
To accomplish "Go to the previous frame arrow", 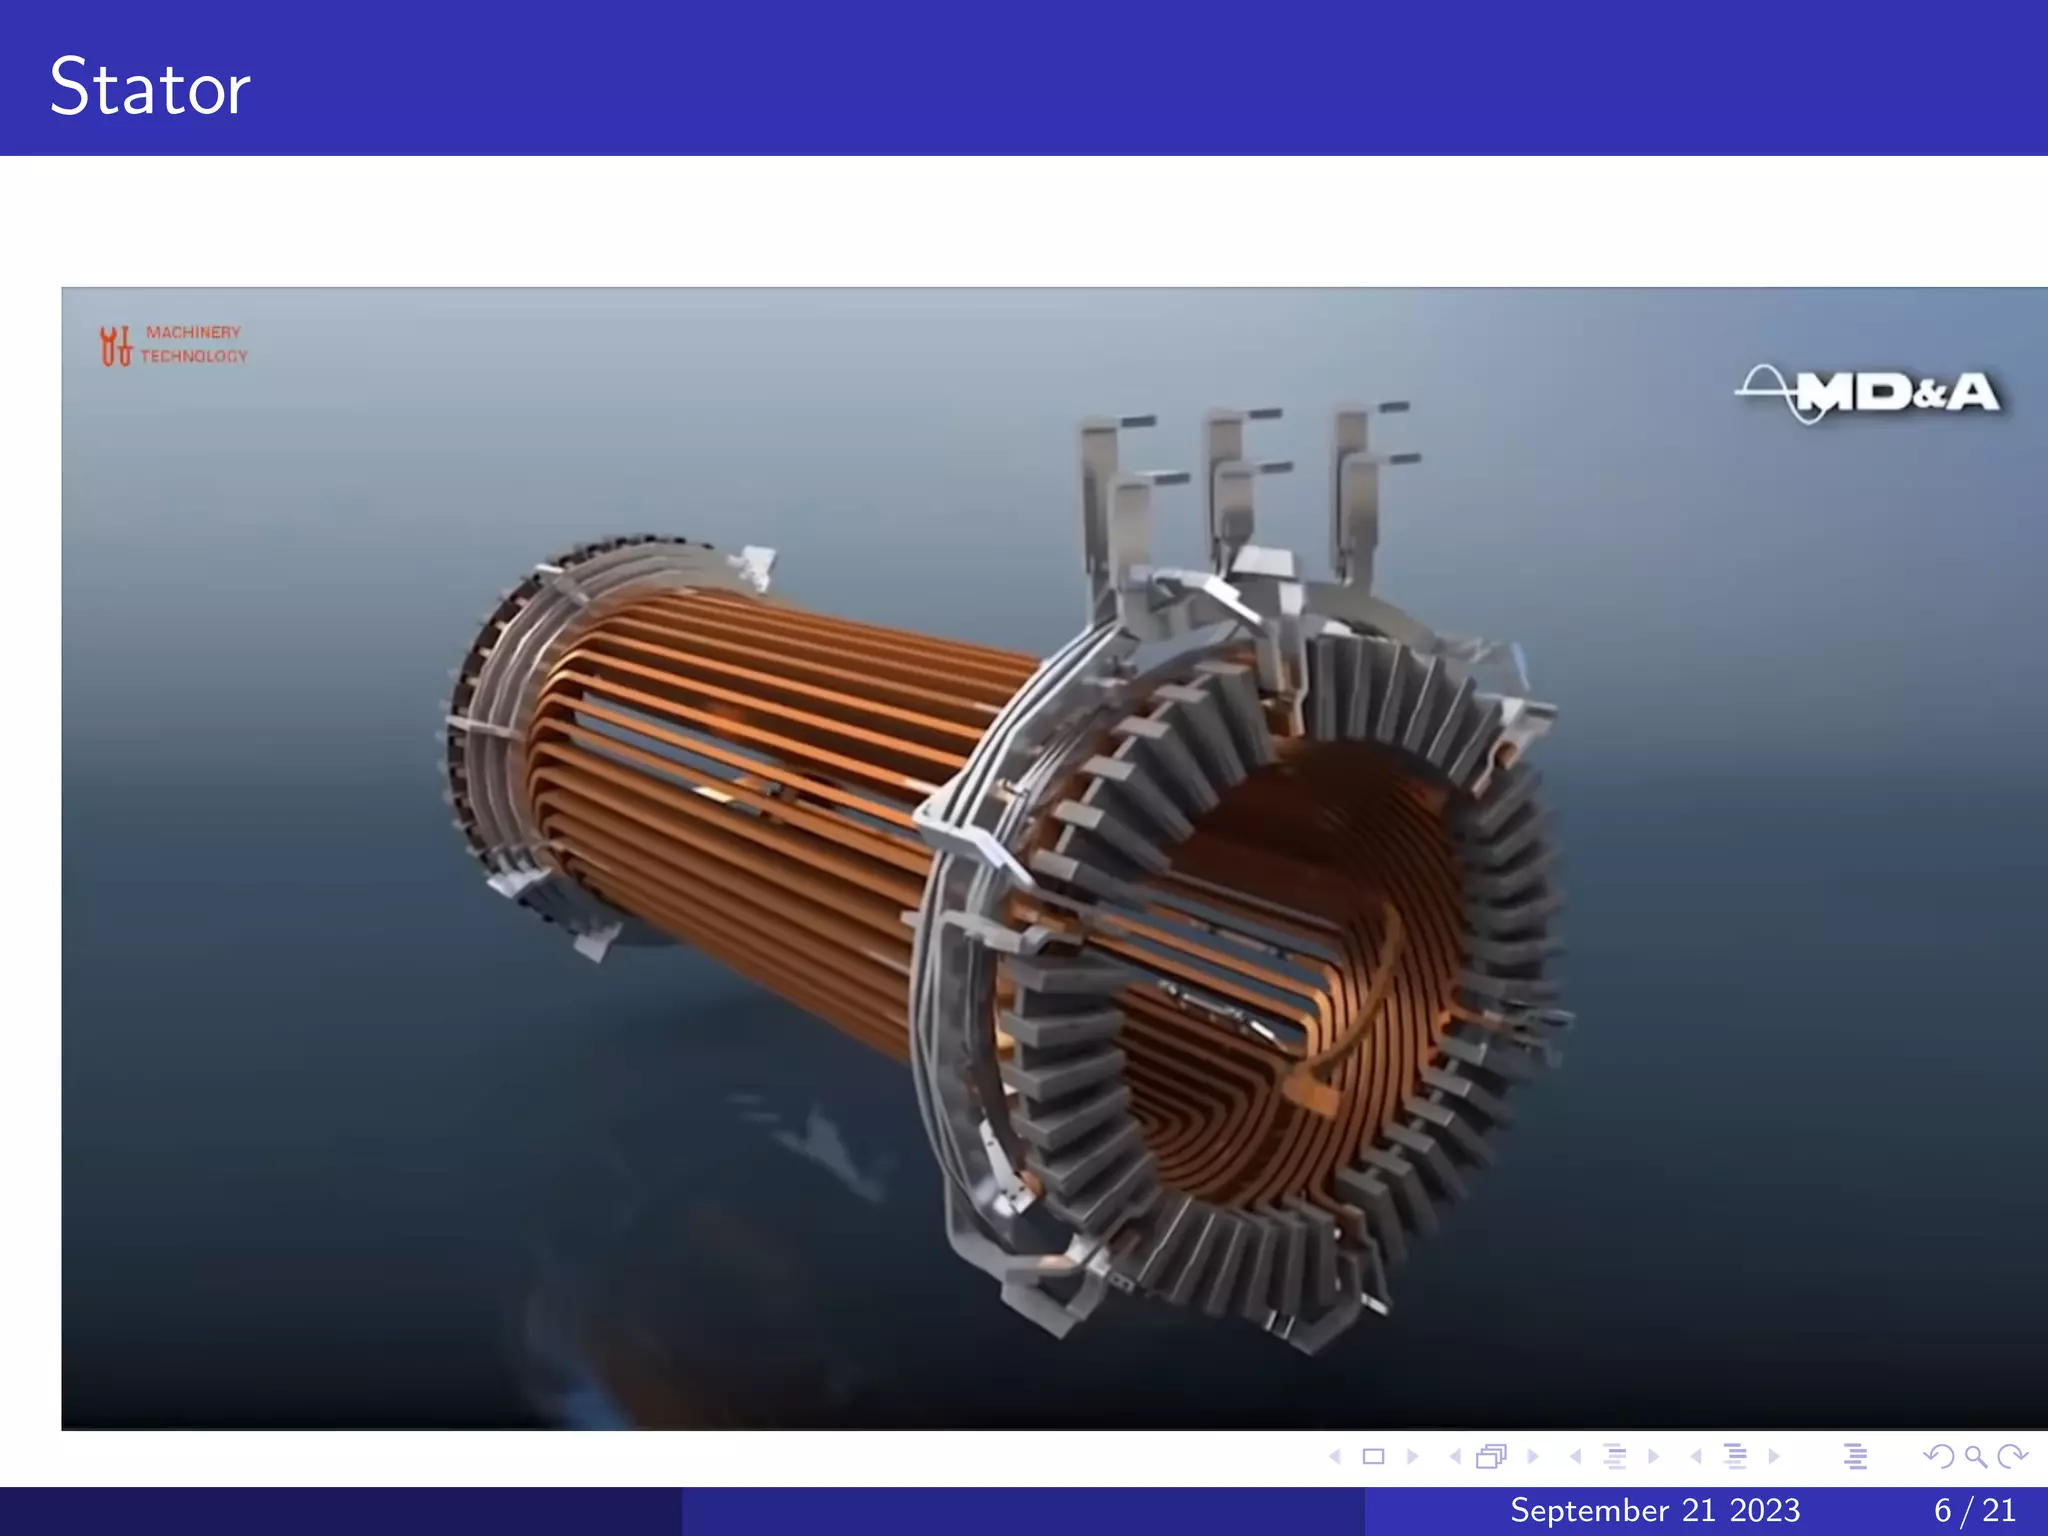I will tap(1455, 1457).
